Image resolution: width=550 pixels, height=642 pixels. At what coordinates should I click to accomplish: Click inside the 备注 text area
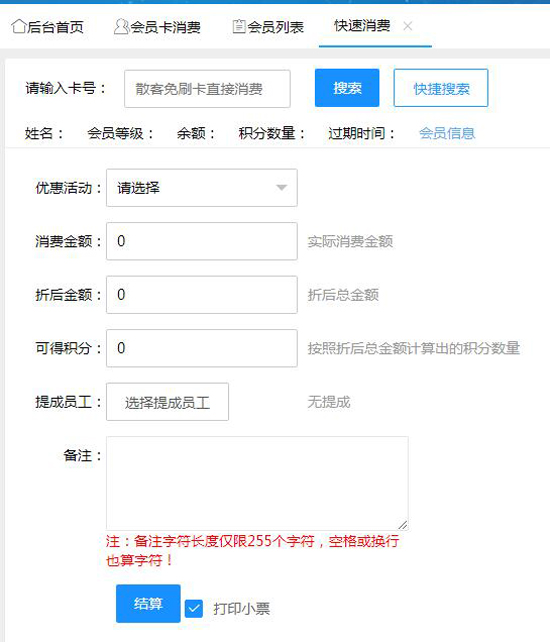(x=257, y=483)
